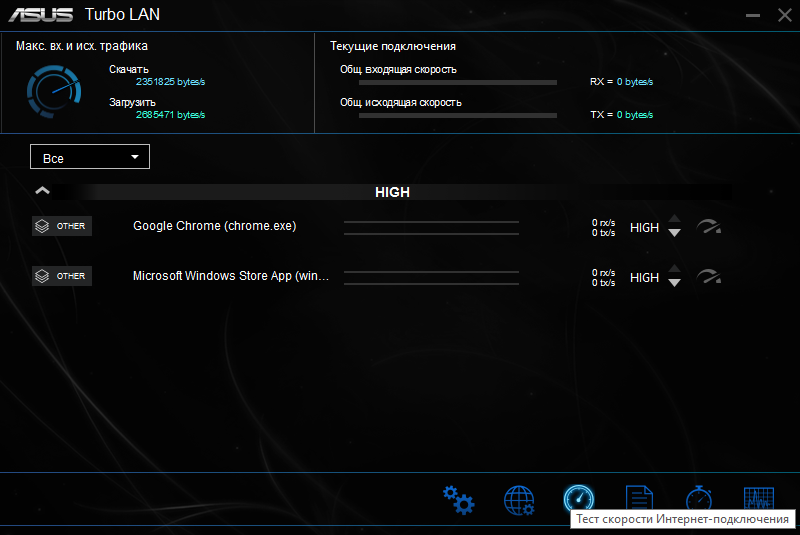Select the Microsoft Windows Store App row
This screenshot has height=535, width=800.
[378, 276]
